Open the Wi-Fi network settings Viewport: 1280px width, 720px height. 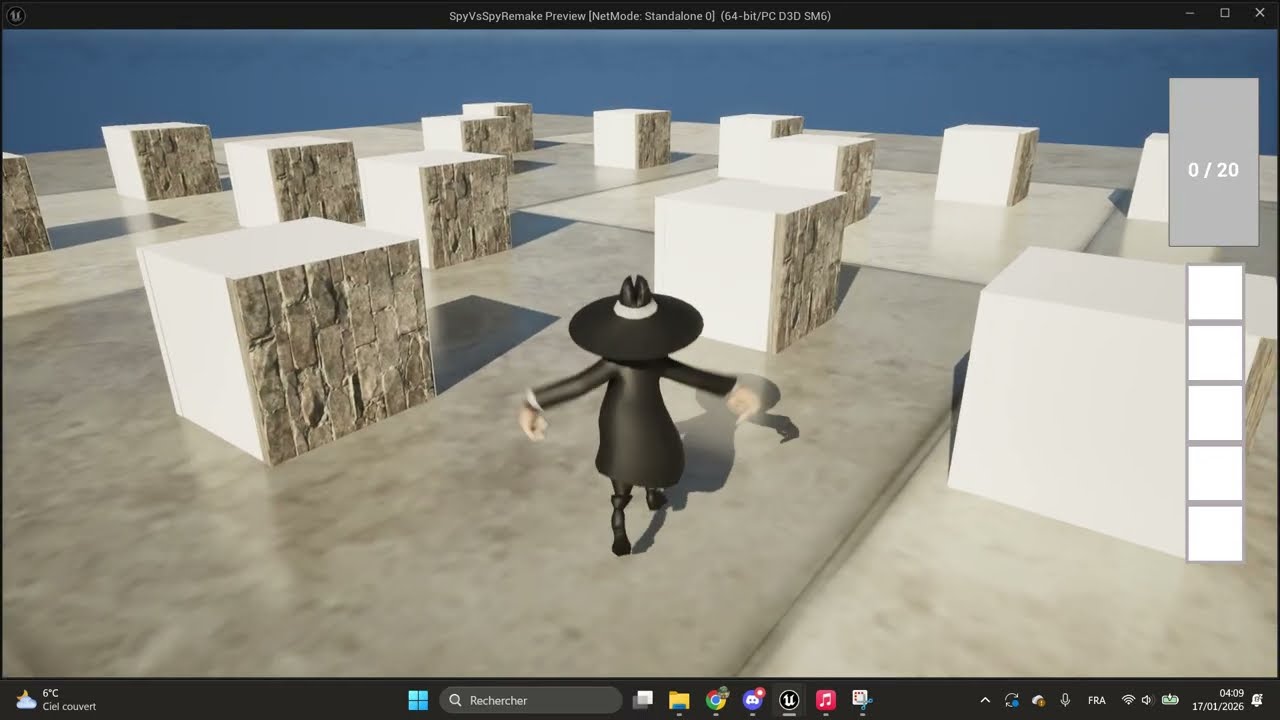click(1128, 700)
